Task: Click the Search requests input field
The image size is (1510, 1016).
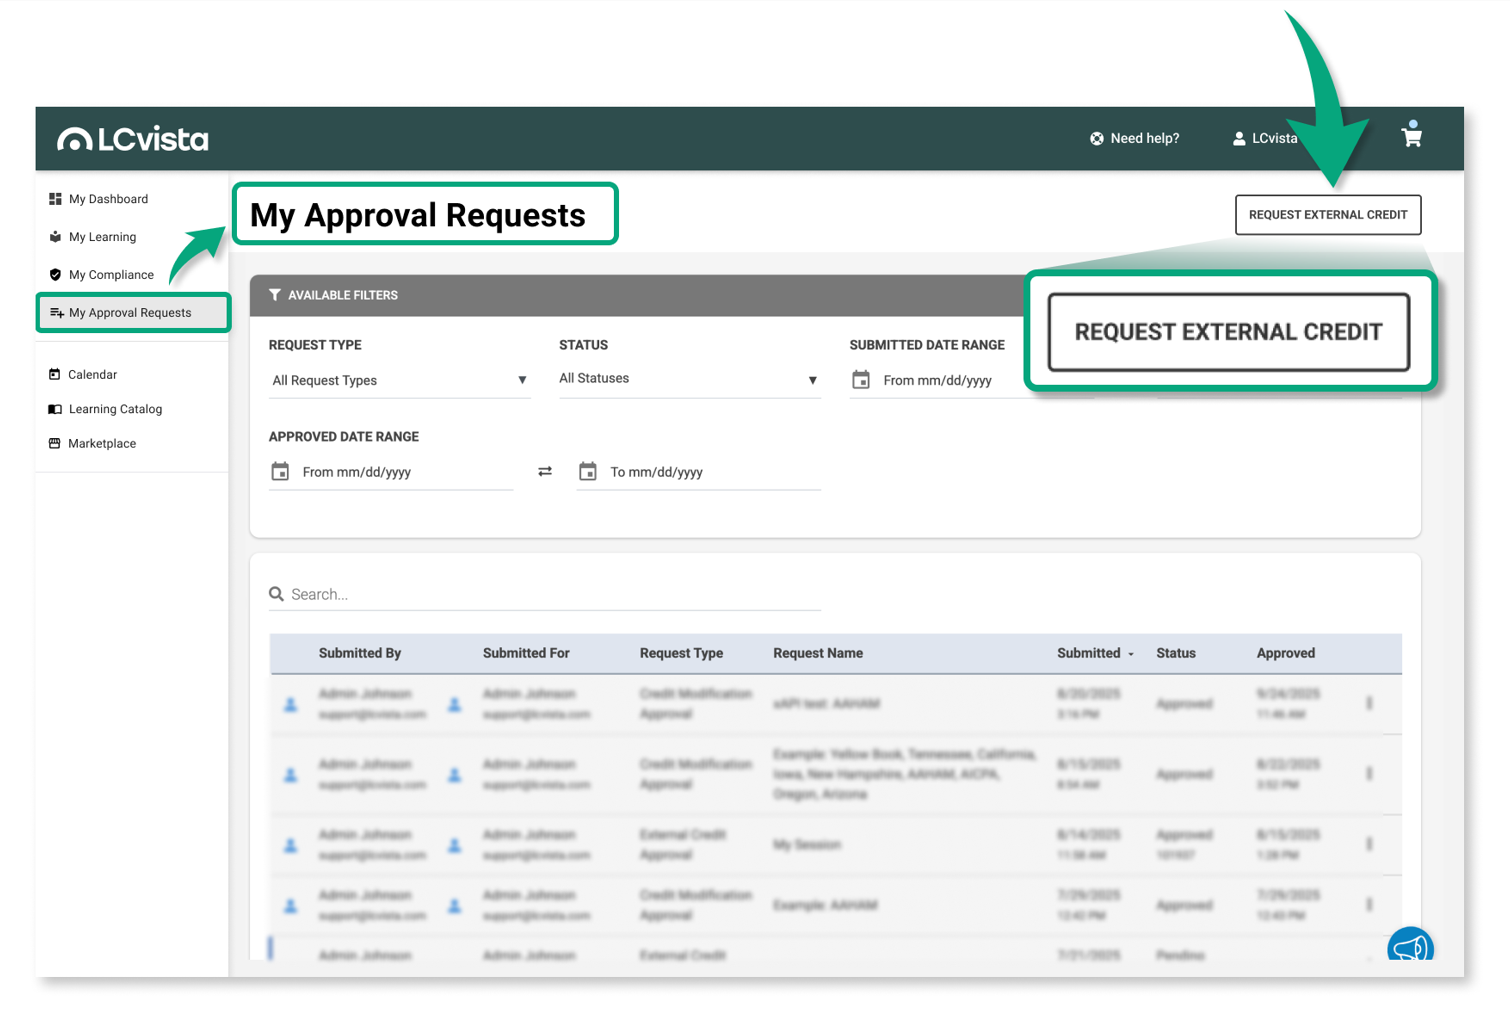Action: [x=555, y=595]
